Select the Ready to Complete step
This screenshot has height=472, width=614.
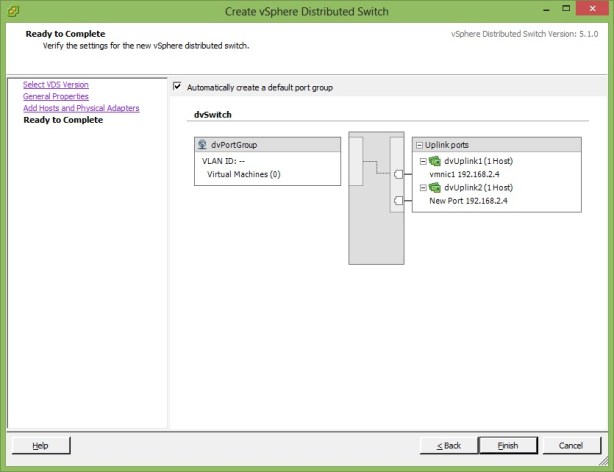point(63,120)
